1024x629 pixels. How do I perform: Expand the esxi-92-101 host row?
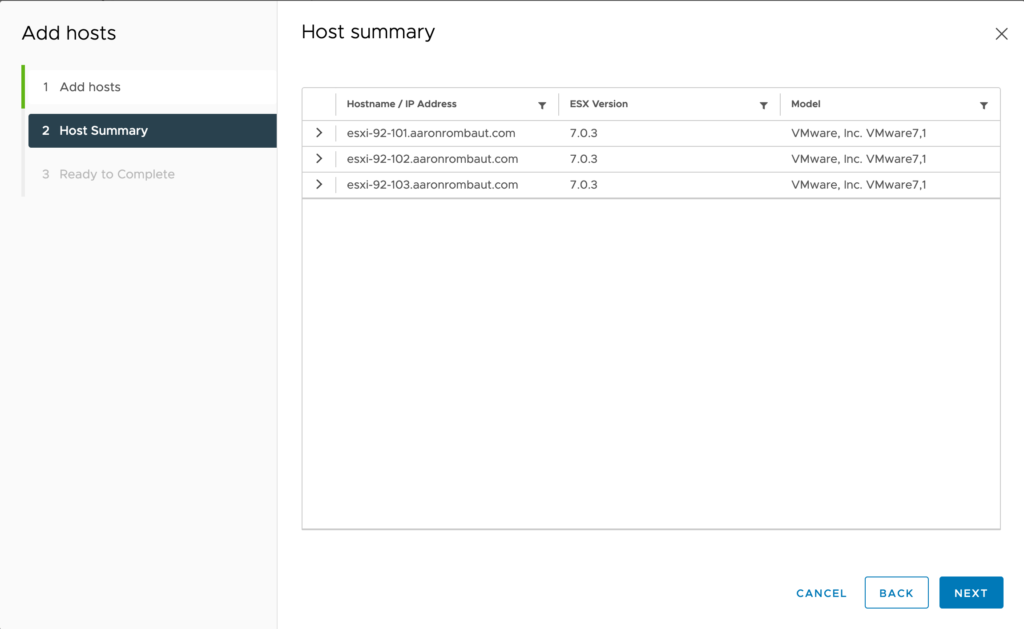point(319,133)
